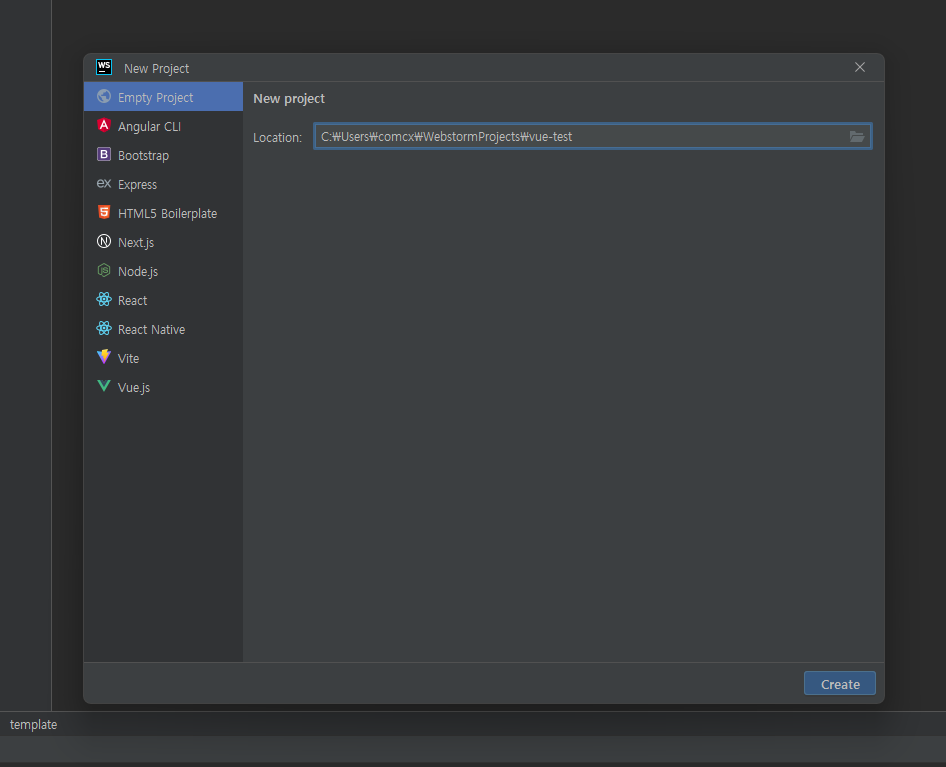The width and height of the screenshot is (946, 767).
Task: Click the Vue.js logo icon
Action: 104,386
